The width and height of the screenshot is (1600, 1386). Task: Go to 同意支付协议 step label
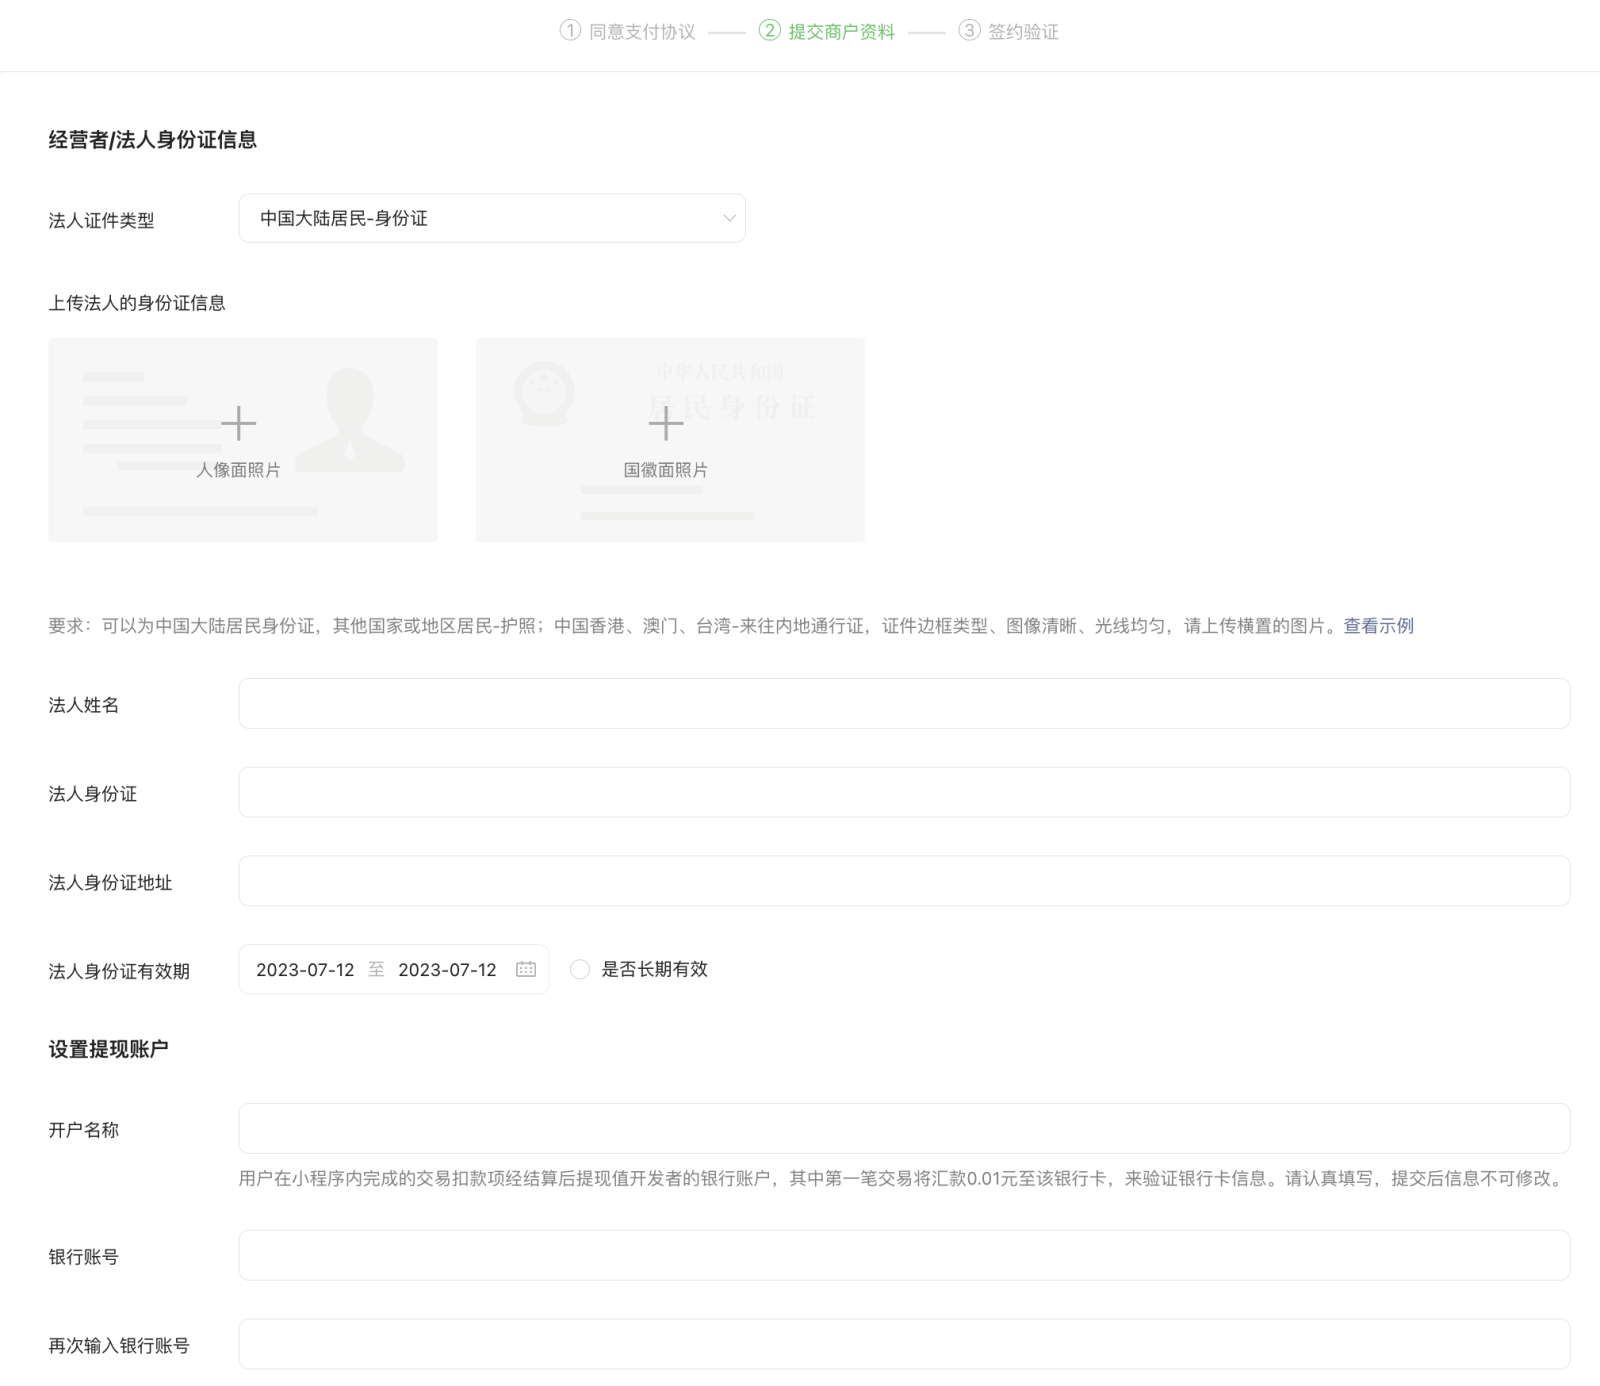(x=642, y=32)
